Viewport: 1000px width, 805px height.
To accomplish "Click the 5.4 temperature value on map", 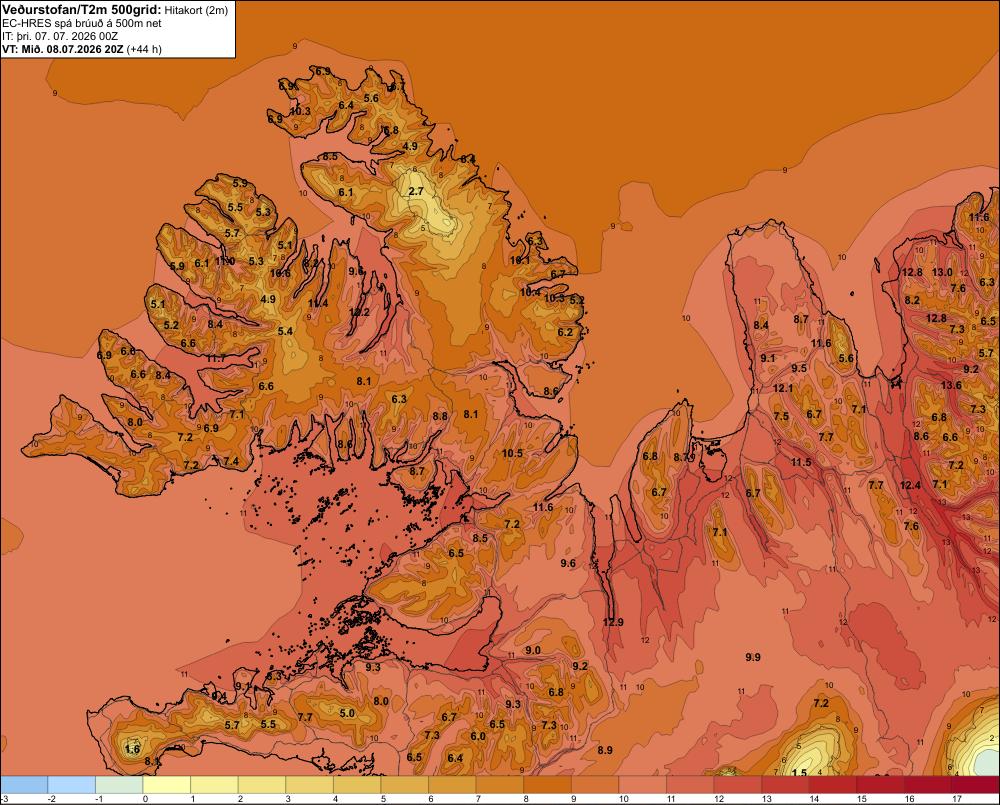I will (285, 330).
